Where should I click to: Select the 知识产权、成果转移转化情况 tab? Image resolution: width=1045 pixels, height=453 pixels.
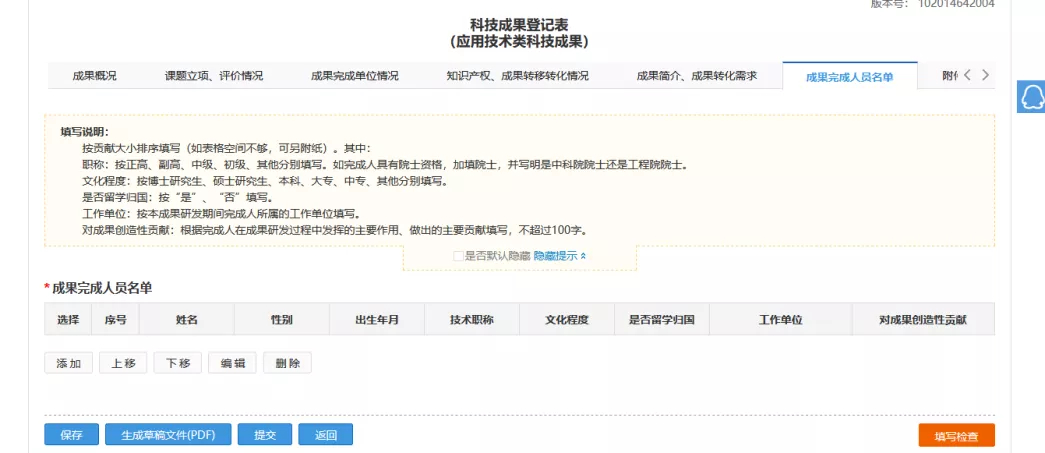point(518,76)
